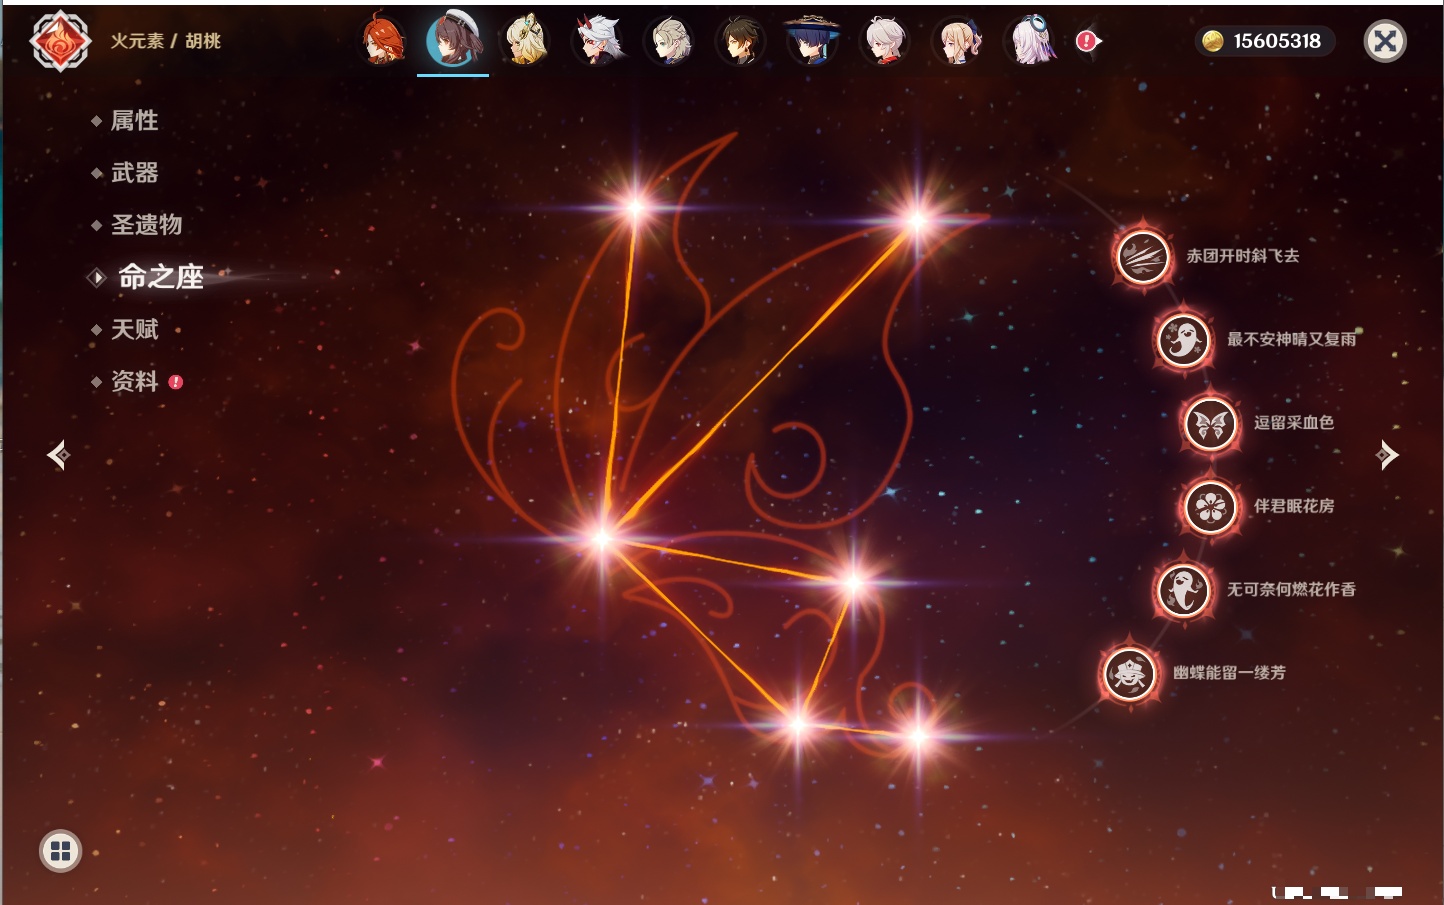This screenshot has width=1444, height=905.
Task: View the 逗留采血色 butterfly icon
Action: 1210,423
